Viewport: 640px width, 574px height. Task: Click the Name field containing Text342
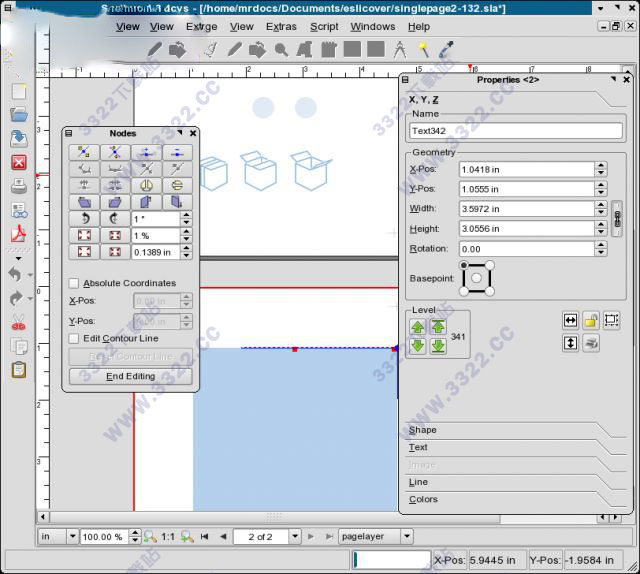516,130
